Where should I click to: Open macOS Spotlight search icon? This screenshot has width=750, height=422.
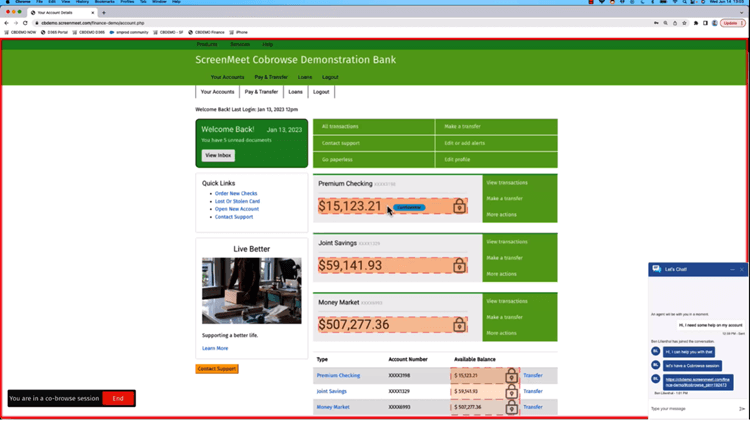pyautogui.click(x=684, y=2)
